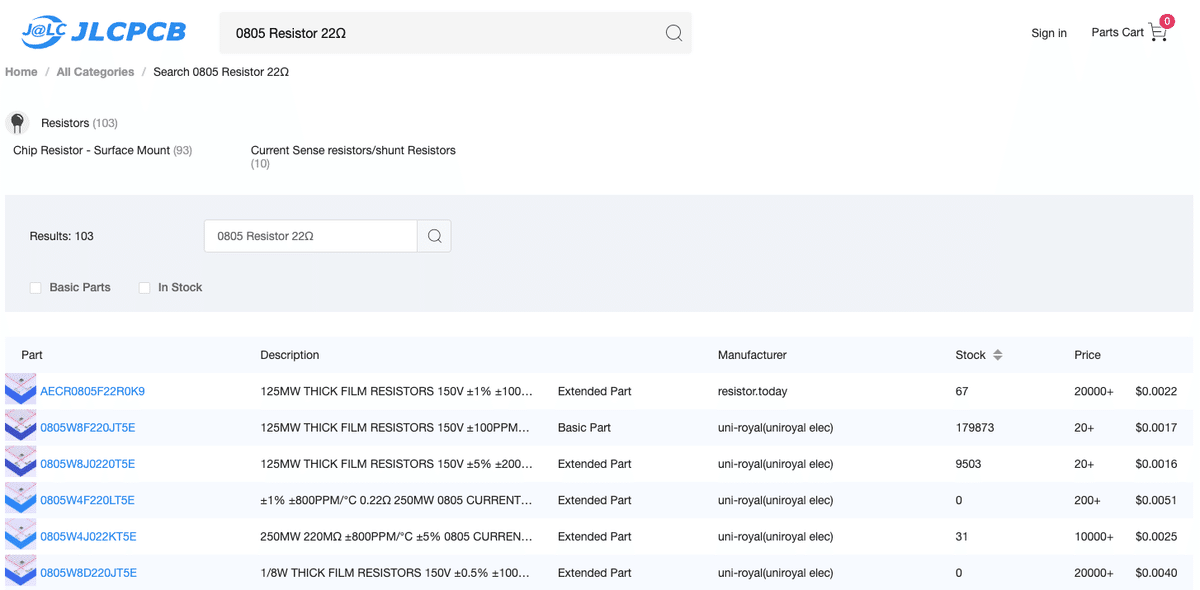Click the Description column header
Image resolution: width=1200 pixels, height=590 pixels.
290,355
